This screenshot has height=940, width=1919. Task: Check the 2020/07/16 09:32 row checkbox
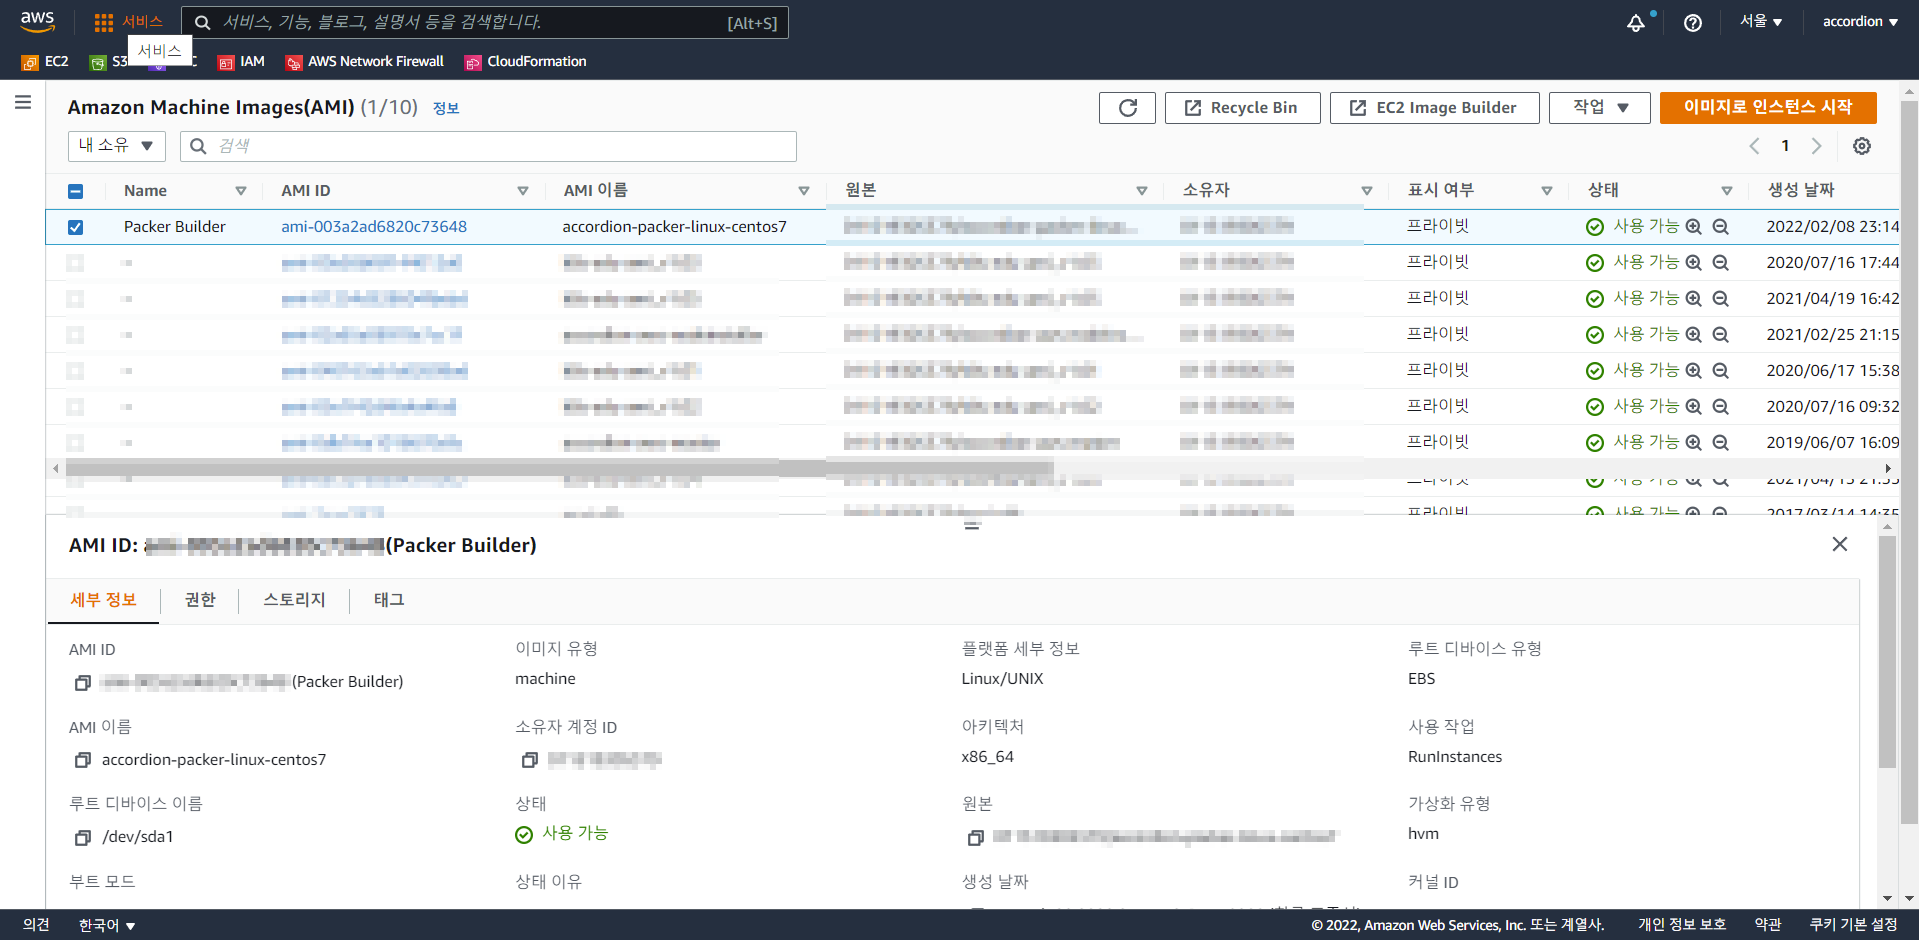pyautogui.click(x=75, y=407)
